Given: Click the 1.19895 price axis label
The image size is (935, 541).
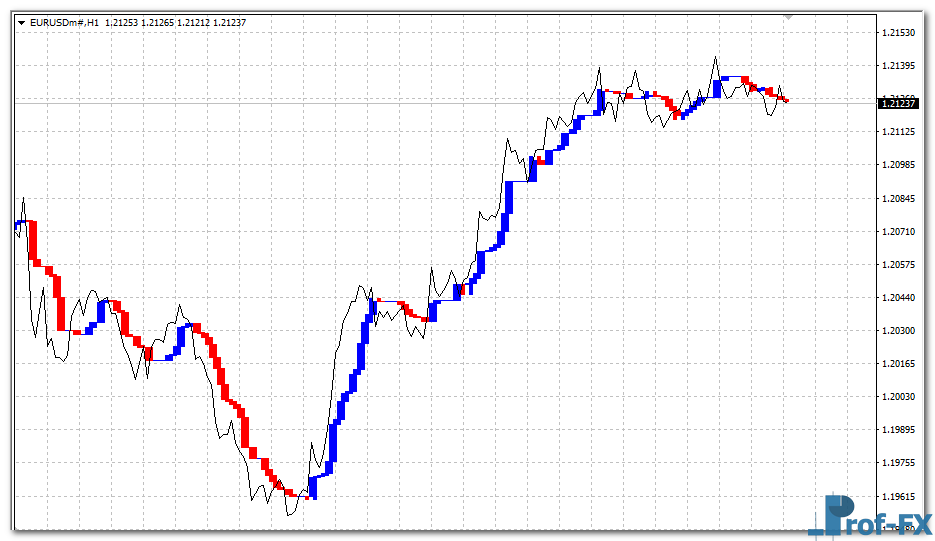Looking at the screenshot, I should click(x=897, y=429).
